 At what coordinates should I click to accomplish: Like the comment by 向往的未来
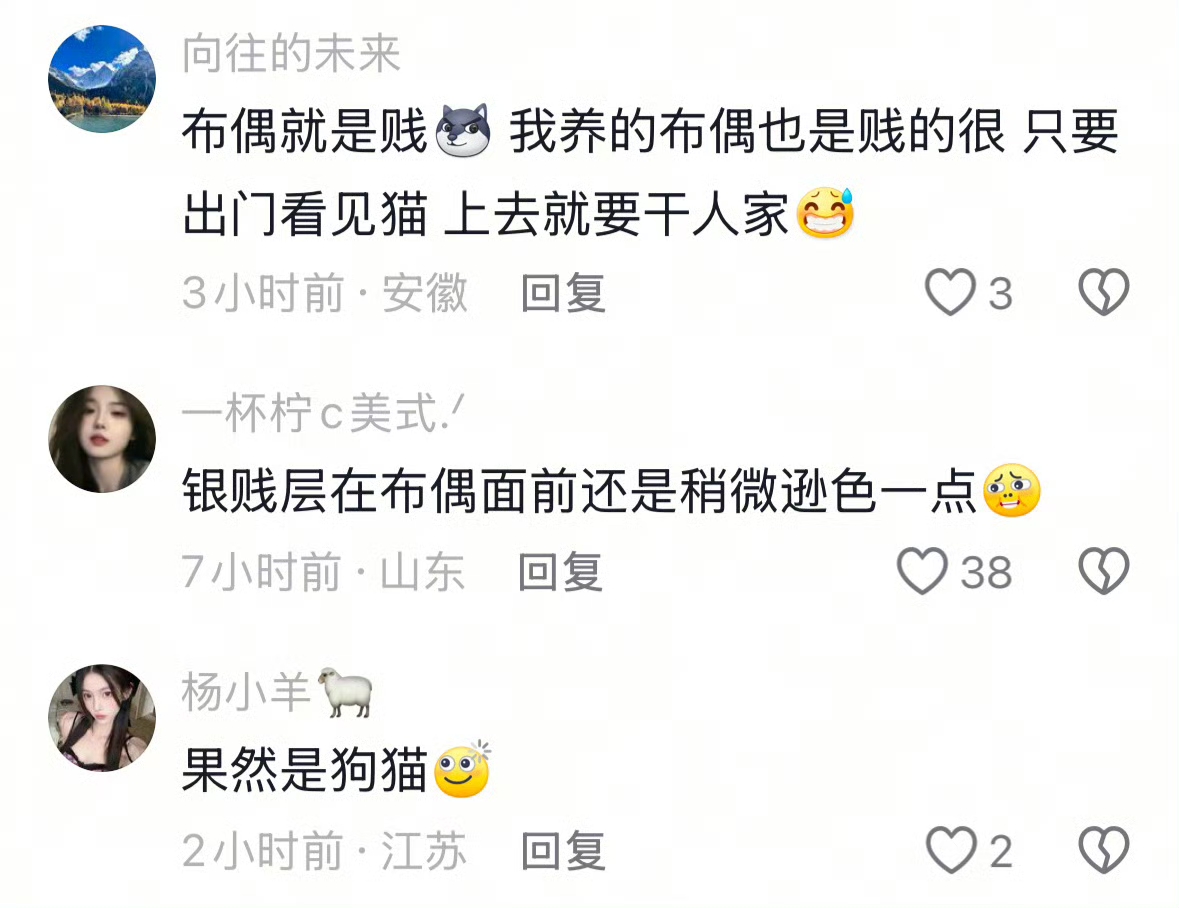point(950,292)
